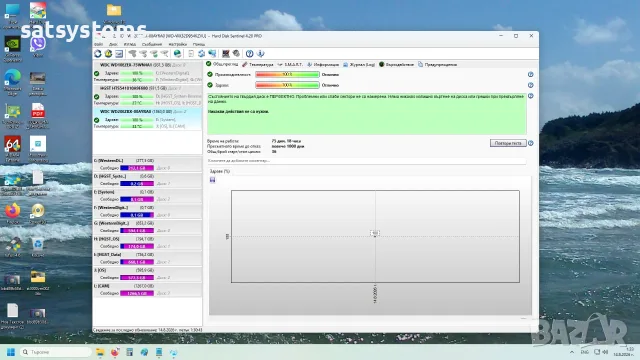The width and height of the screenshot is (640, 360).
Task: Click the gray disk configuration toolbar icon
Action: pyautogui.click(x=236, y=53)
